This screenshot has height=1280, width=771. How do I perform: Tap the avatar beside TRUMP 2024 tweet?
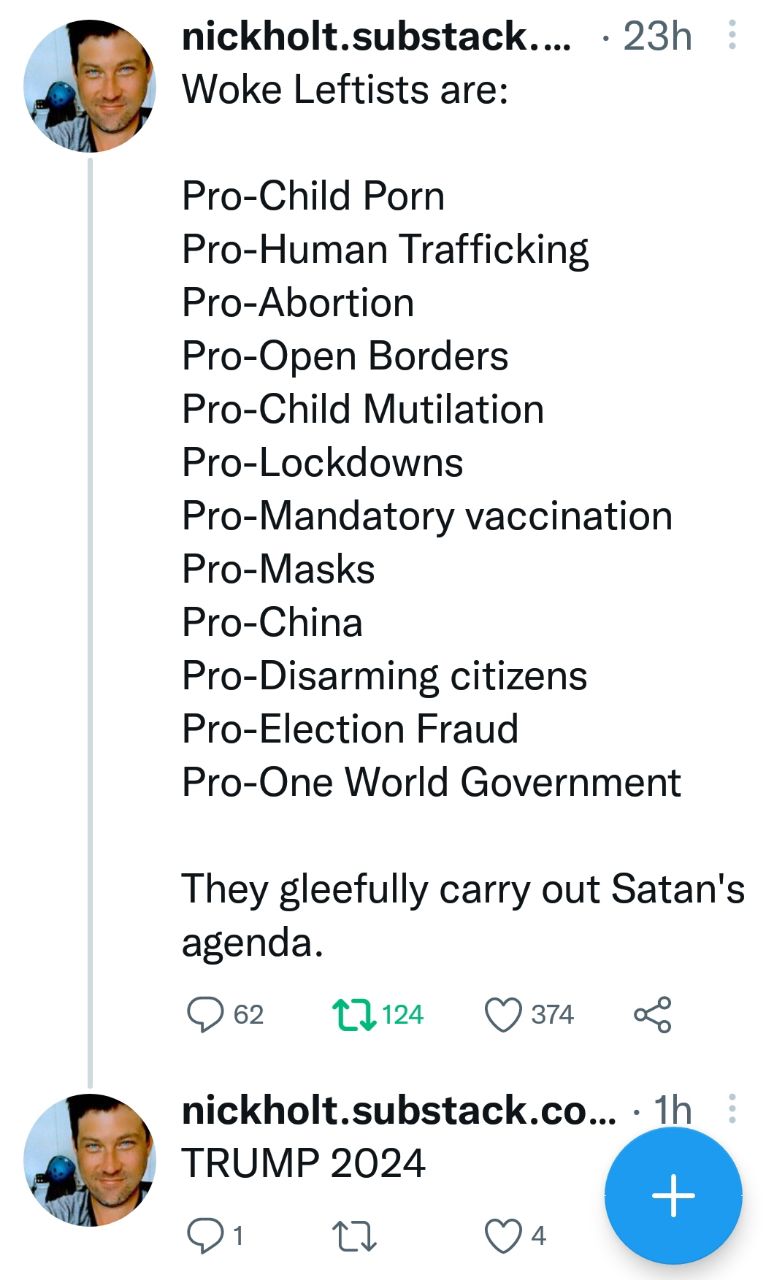coord(89,1158)
